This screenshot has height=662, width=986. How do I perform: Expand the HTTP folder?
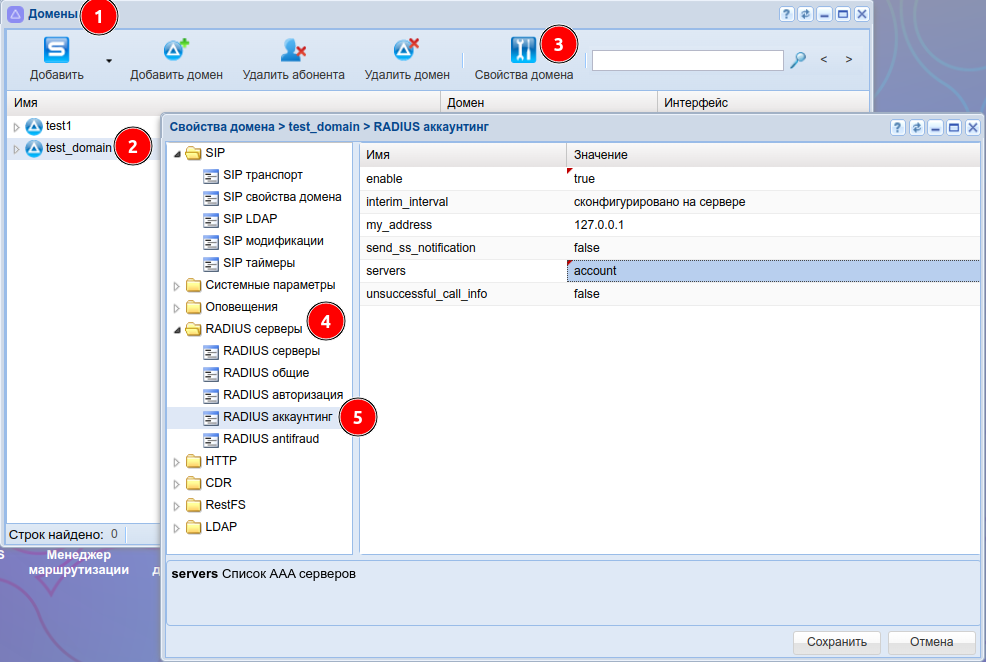click(177, 462)
